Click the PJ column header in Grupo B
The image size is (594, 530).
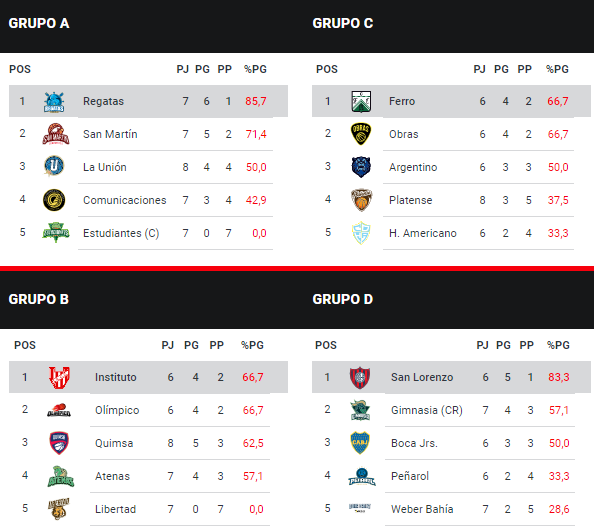pos(167,345)
